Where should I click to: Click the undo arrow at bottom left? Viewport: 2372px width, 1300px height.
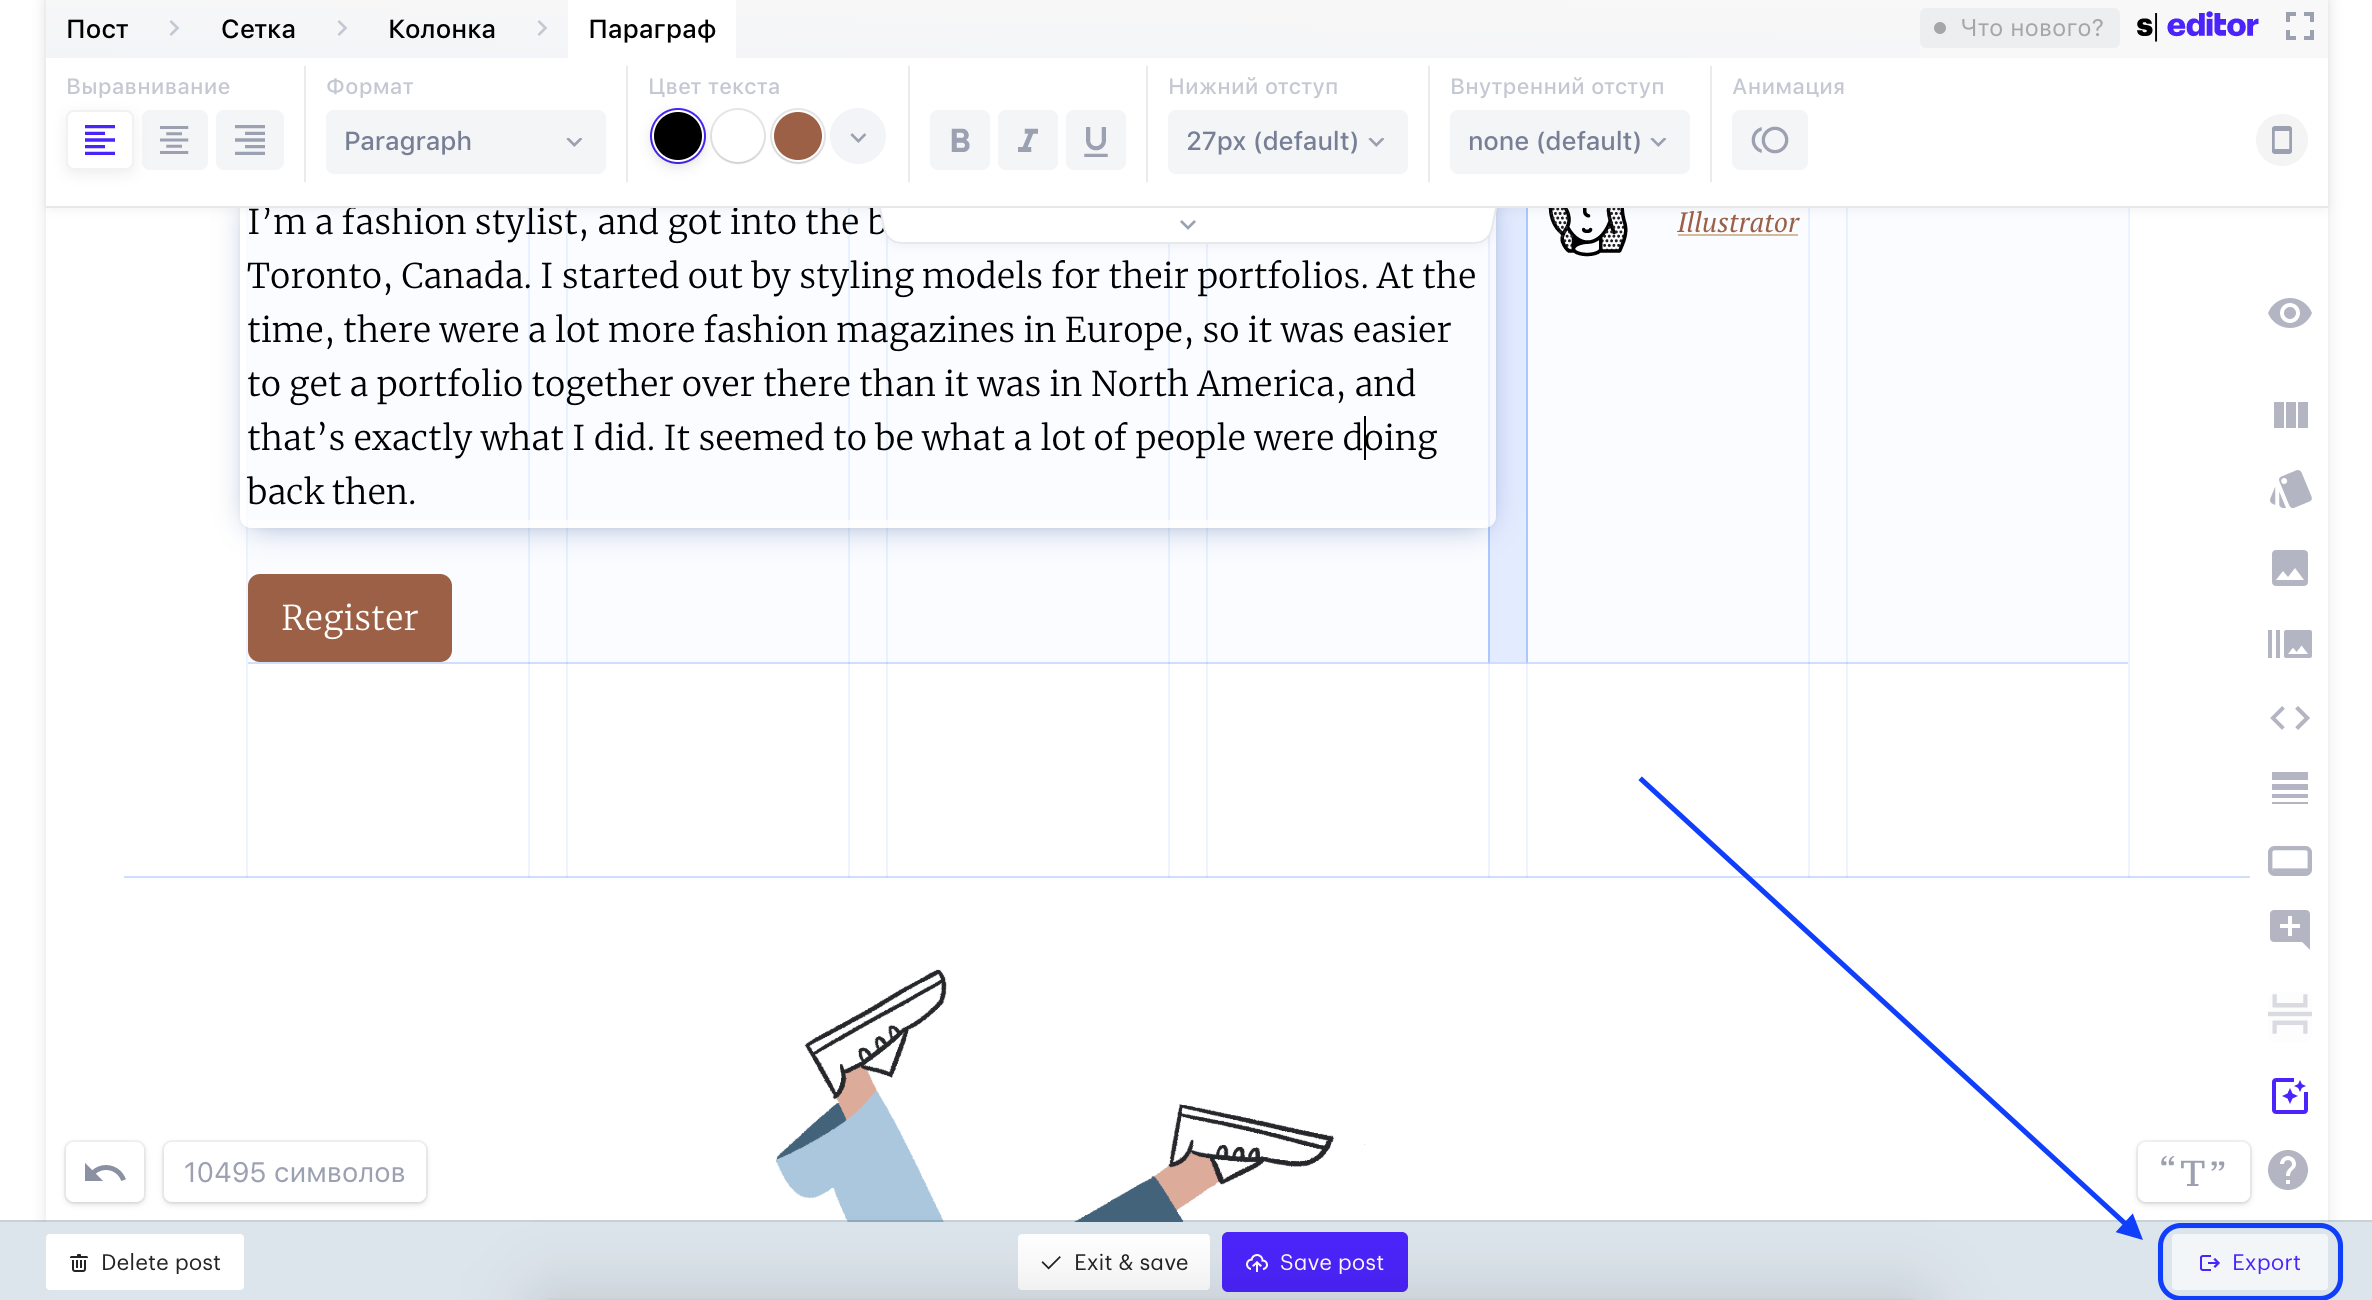[104, 1171]
